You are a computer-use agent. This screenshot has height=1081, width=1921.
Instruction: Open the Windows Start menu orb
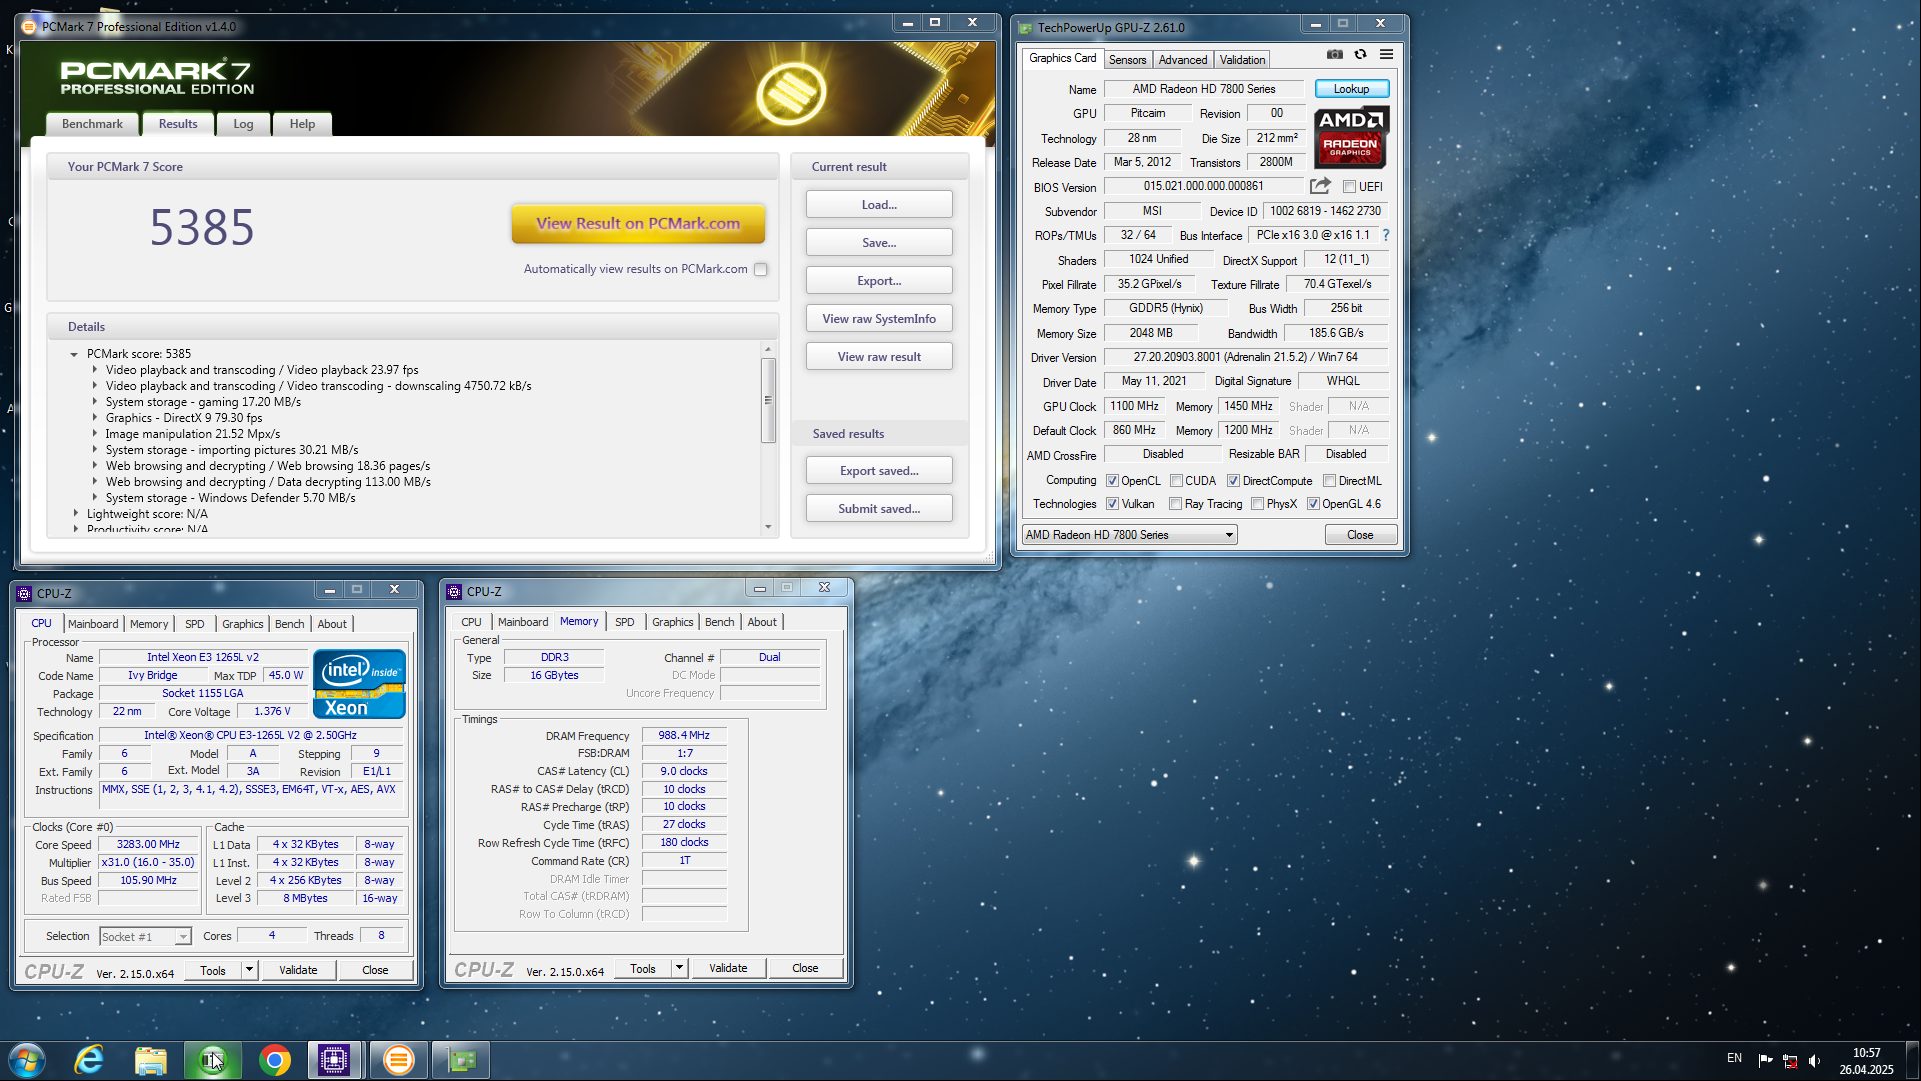tap(27, 1060)
